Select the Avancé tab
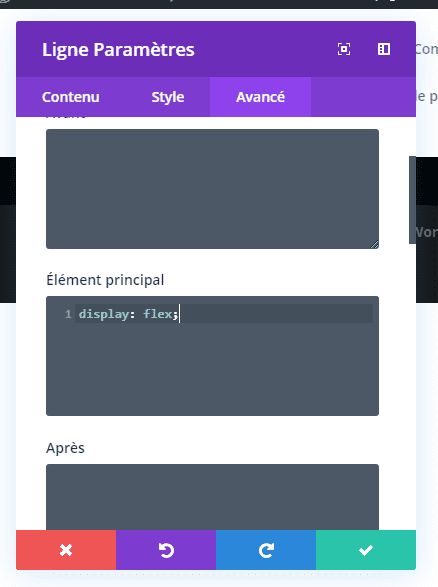 [x=260, y=97]
